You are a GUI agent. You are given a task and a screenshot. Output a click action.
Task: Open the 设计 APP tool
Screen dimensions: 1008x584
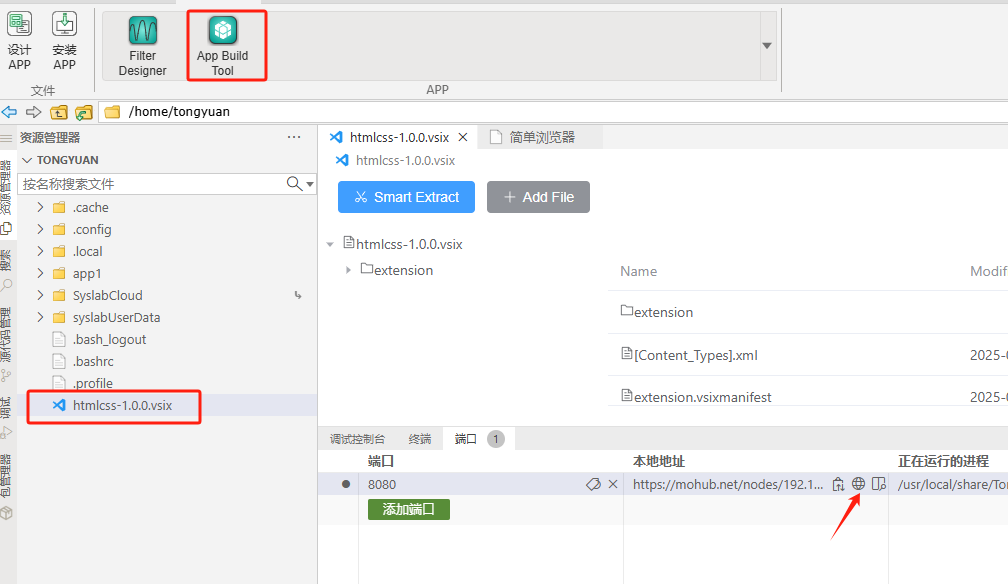(x=19, y=41)
